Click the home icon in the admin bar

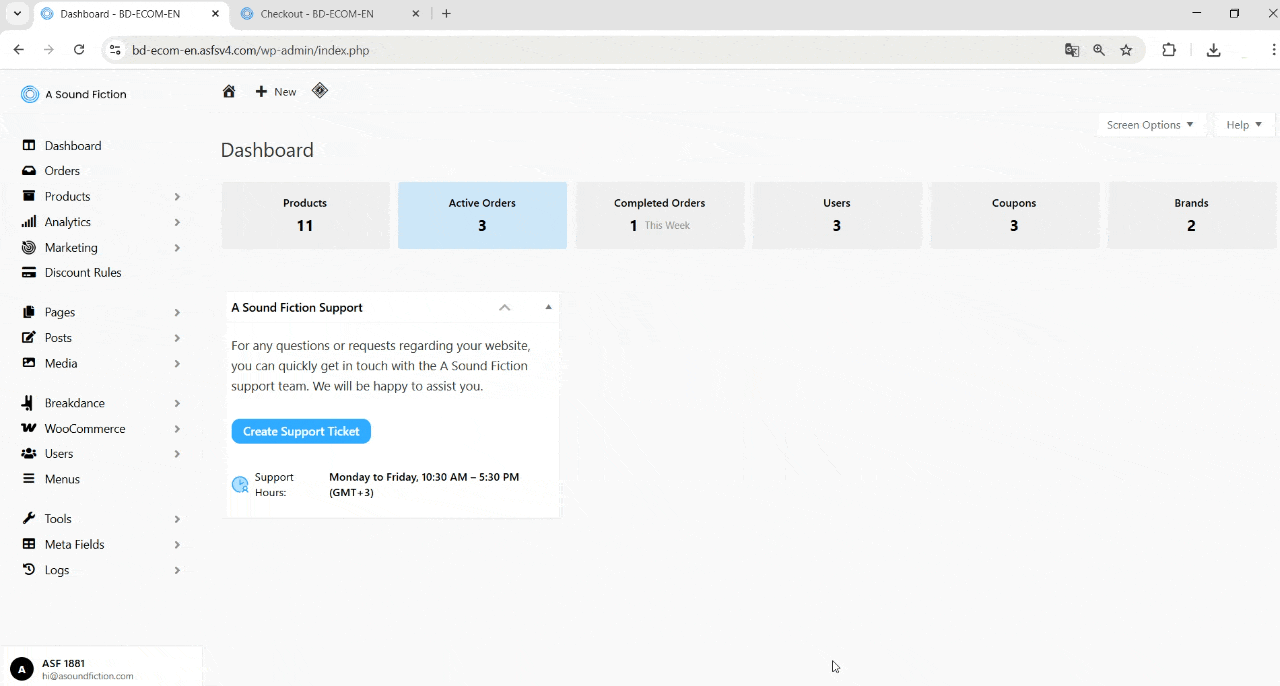(229, 91)
